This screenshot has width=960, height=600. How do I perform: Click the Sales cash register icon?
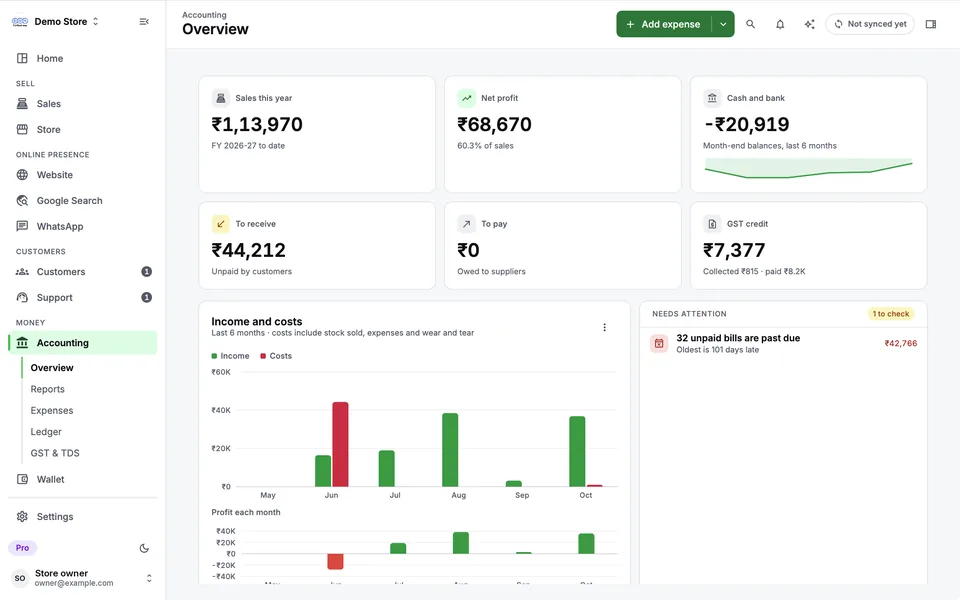click(x=22, y=103)
